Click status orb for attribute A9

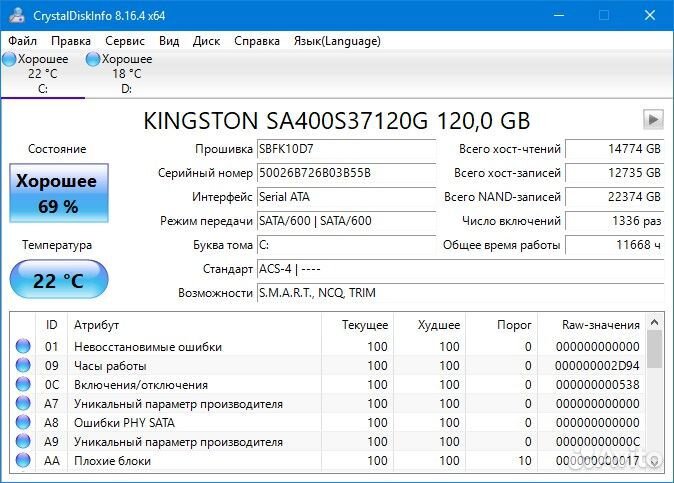pyautogui.click(x=23, y=441)
